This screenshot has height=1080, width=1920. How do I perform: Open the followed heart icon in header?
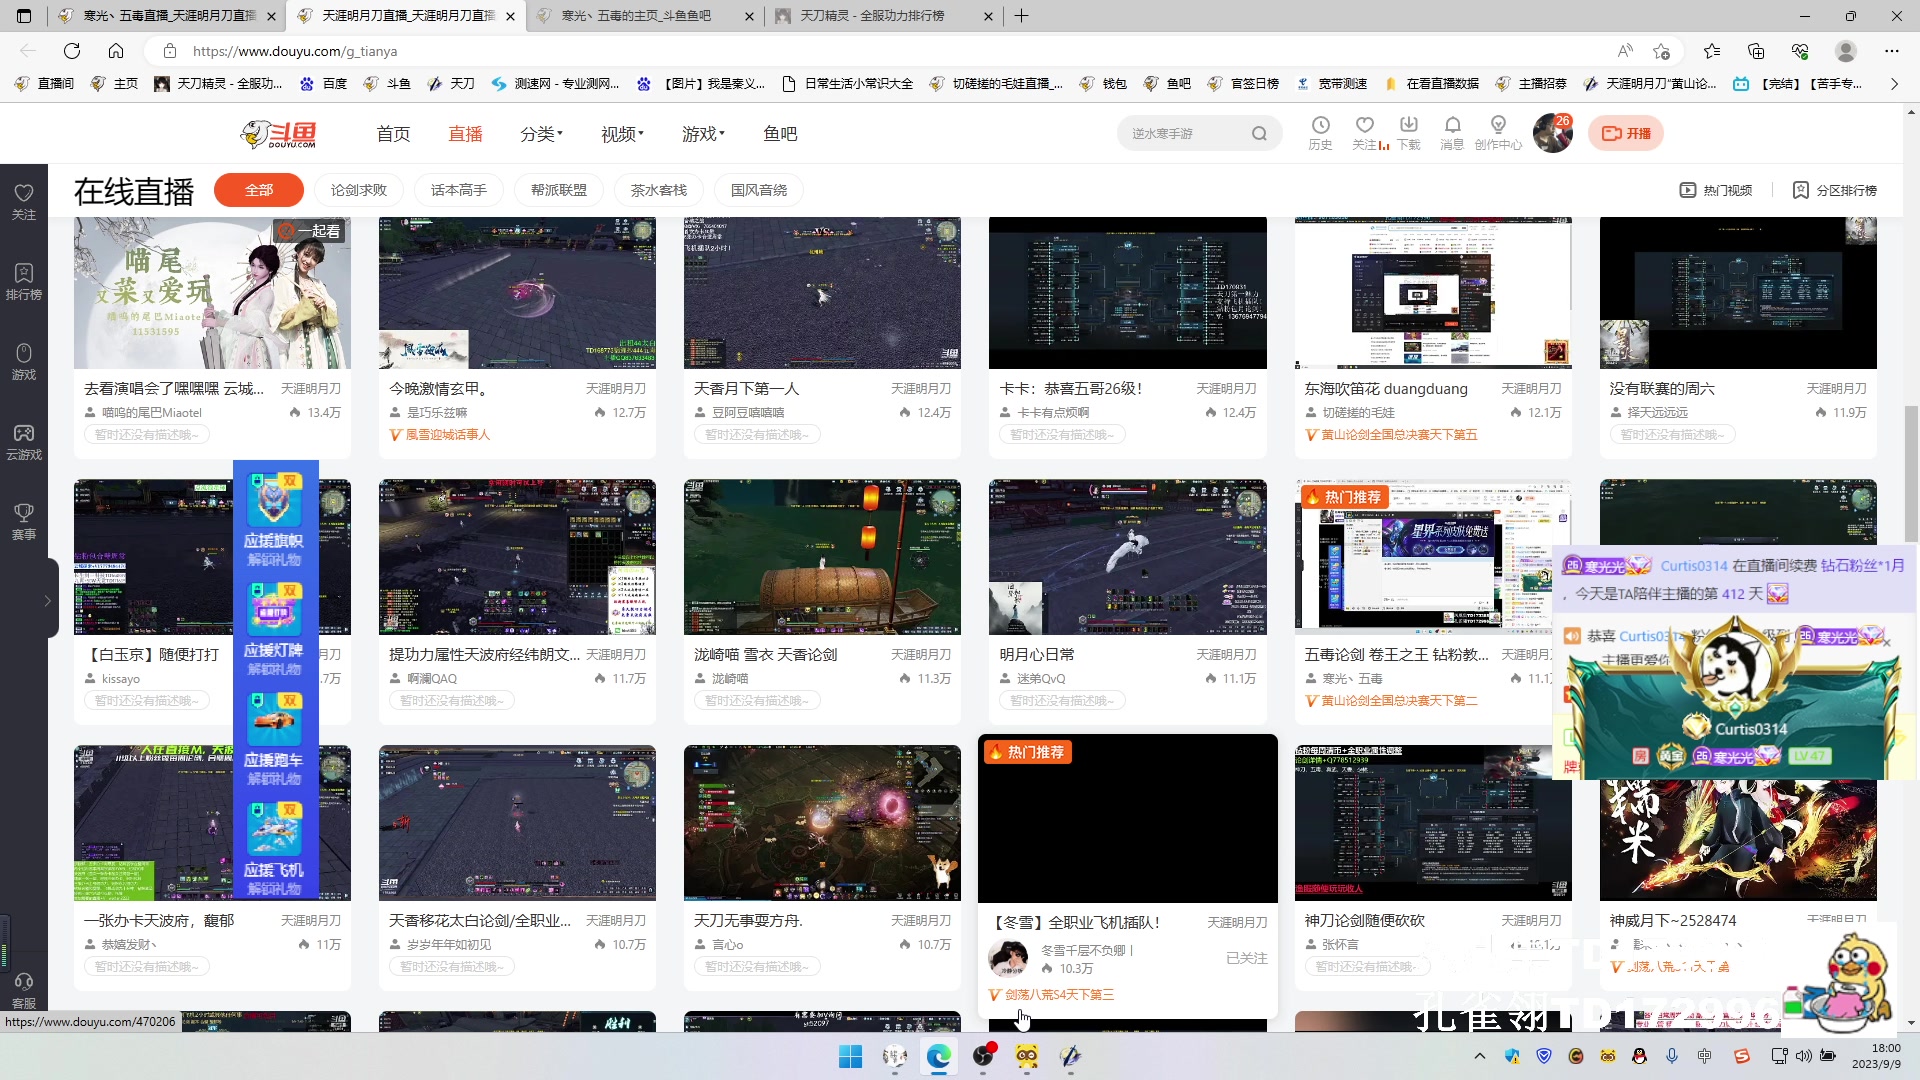pos(1364,125)
